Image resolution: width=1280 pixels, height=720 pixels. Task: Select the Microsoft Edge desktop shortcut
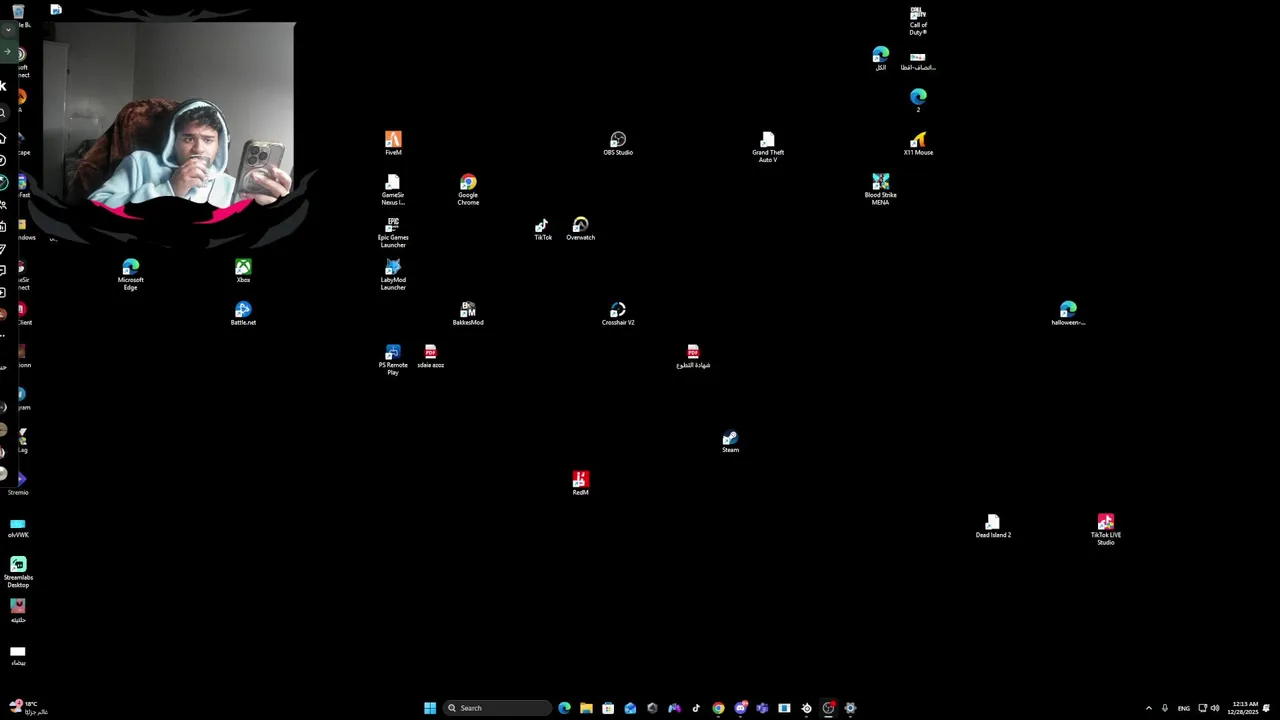tap(131, 274)
